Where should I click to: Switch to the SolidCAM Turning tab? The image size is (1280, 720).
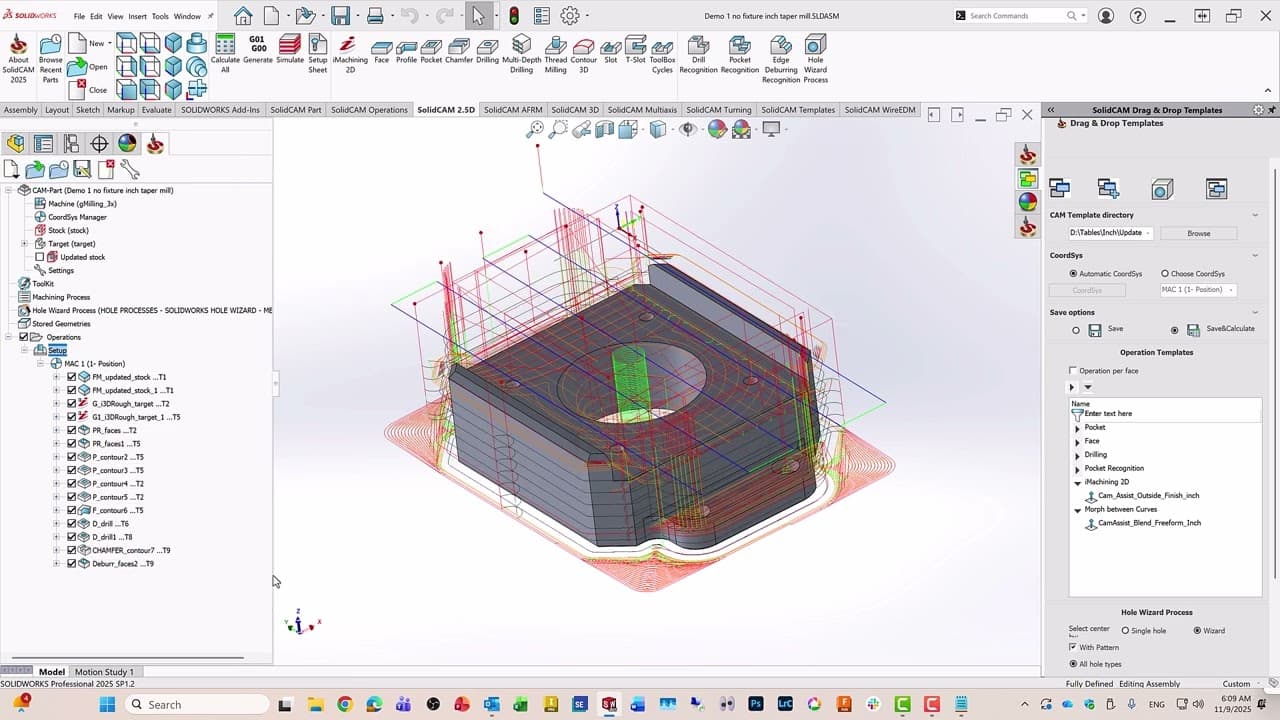point(719,110)
